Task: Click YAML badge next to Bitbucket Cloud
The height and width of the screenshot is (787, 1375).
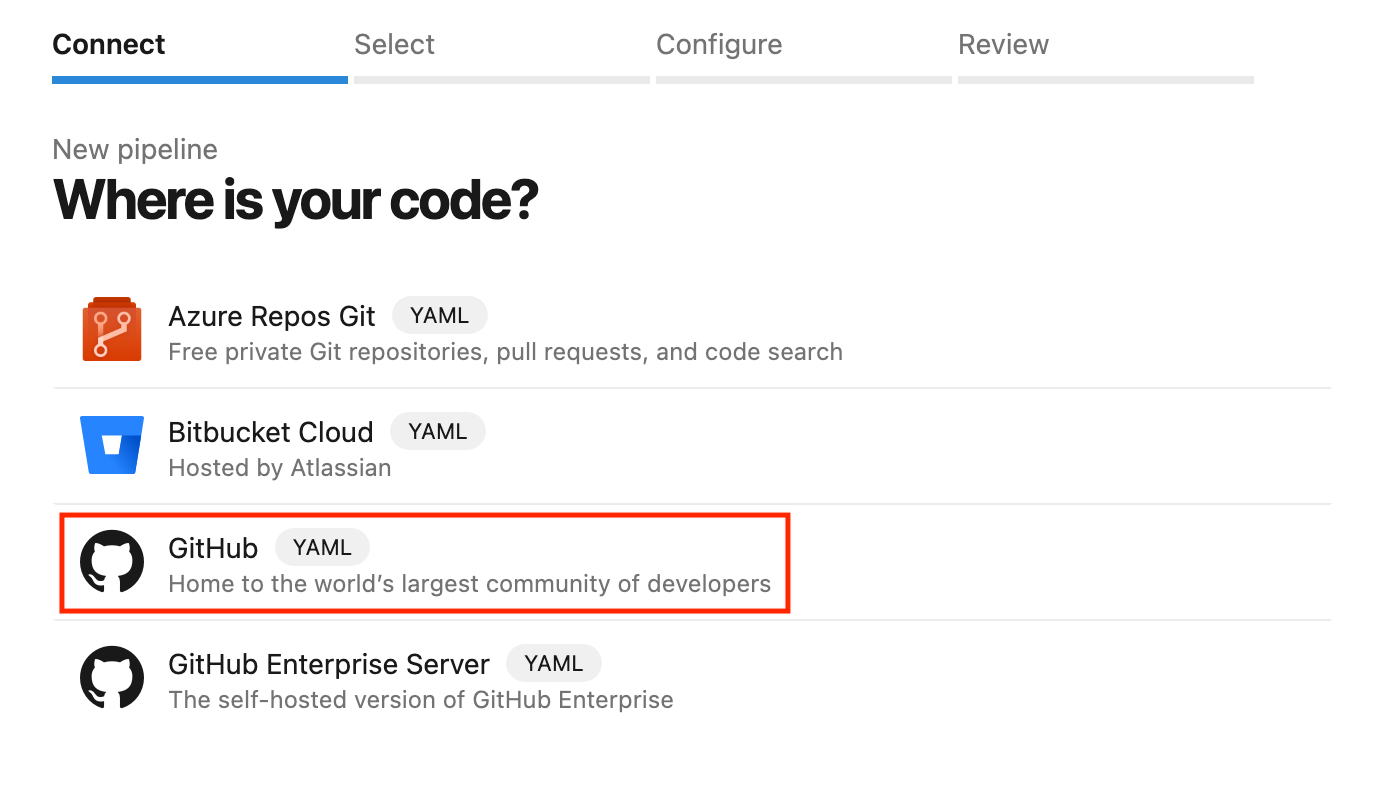Action: click(x=438, y=432)
